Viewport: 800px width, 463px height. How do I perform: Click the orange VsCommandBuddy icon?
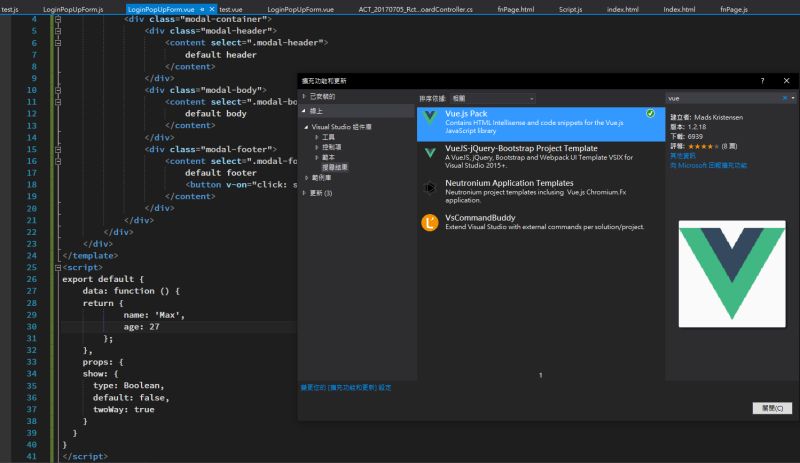pos(430,223)
